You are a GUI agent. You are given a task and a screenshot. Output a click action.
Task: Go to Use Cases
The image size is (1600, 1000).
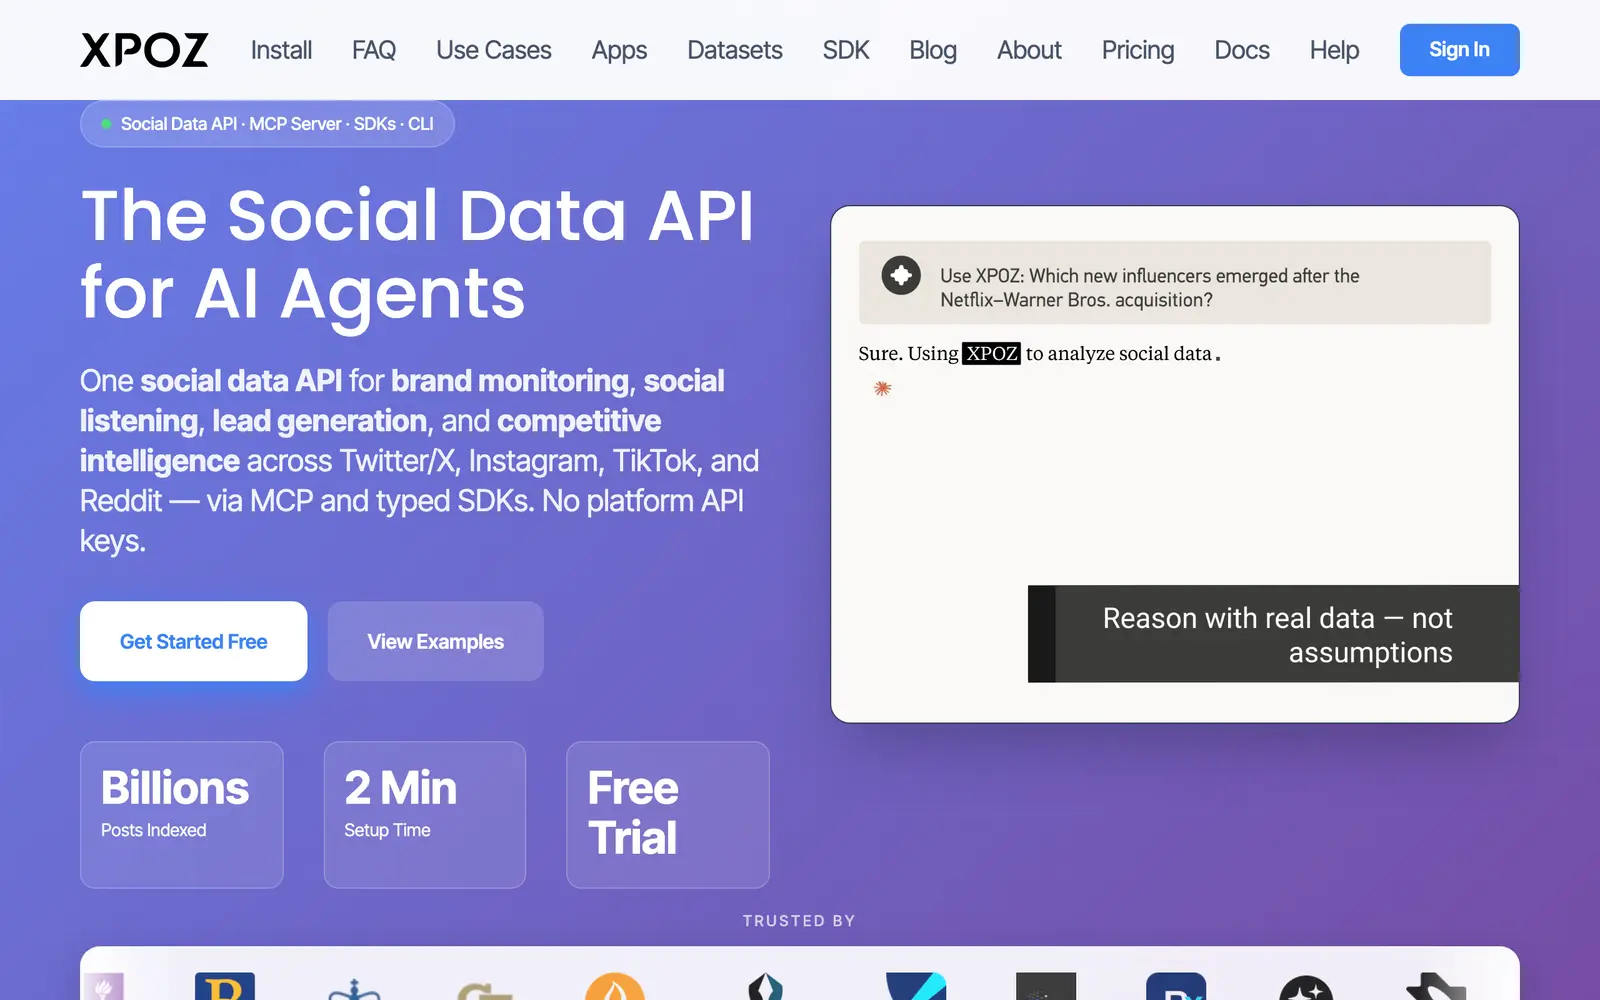(x=494, y=50)
